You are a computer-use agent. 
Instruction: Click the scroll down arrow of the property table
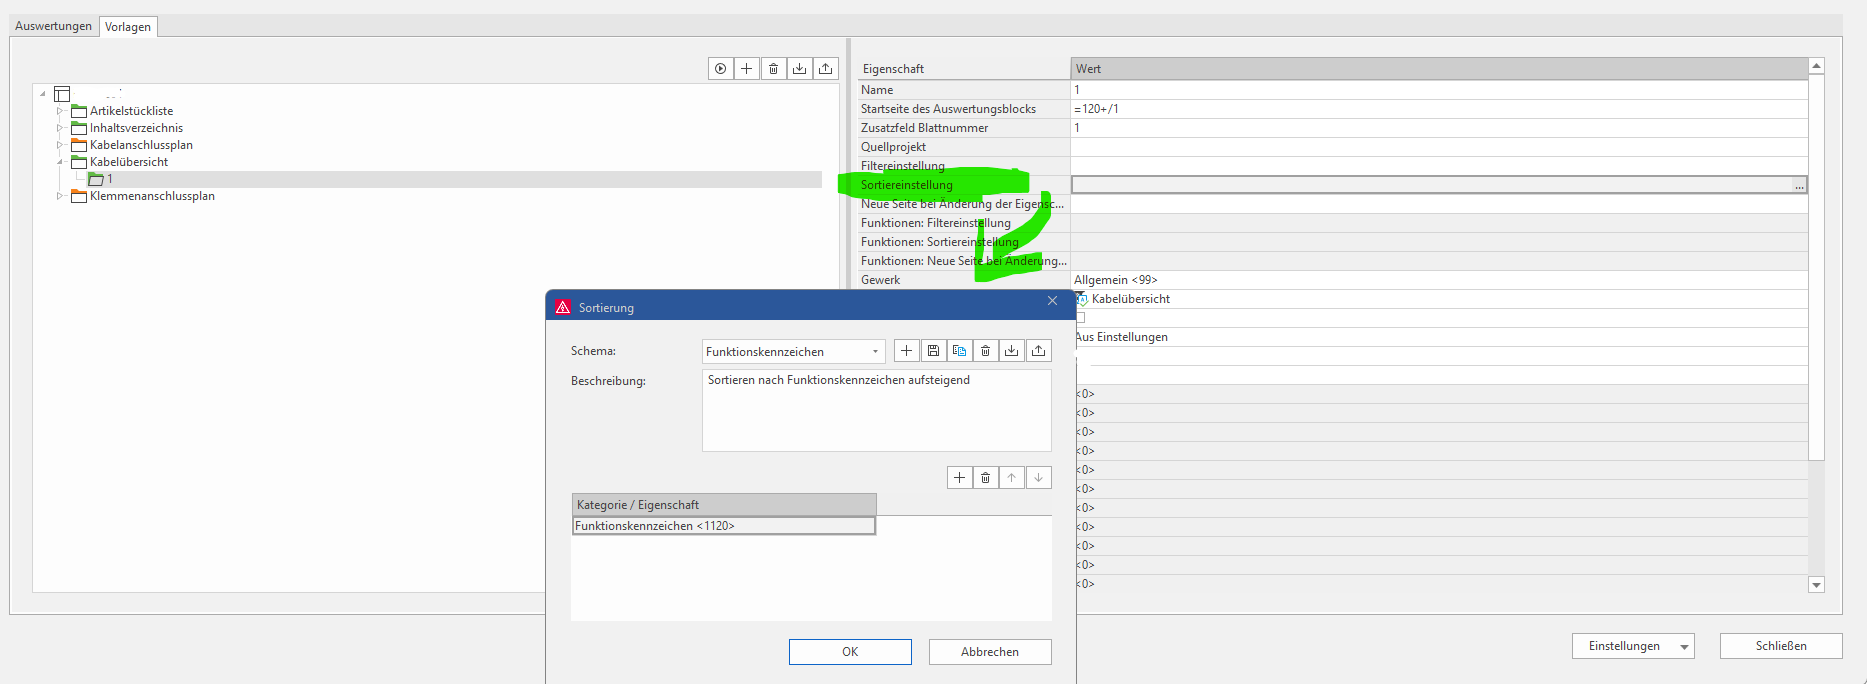click(x=1817, y=585)
